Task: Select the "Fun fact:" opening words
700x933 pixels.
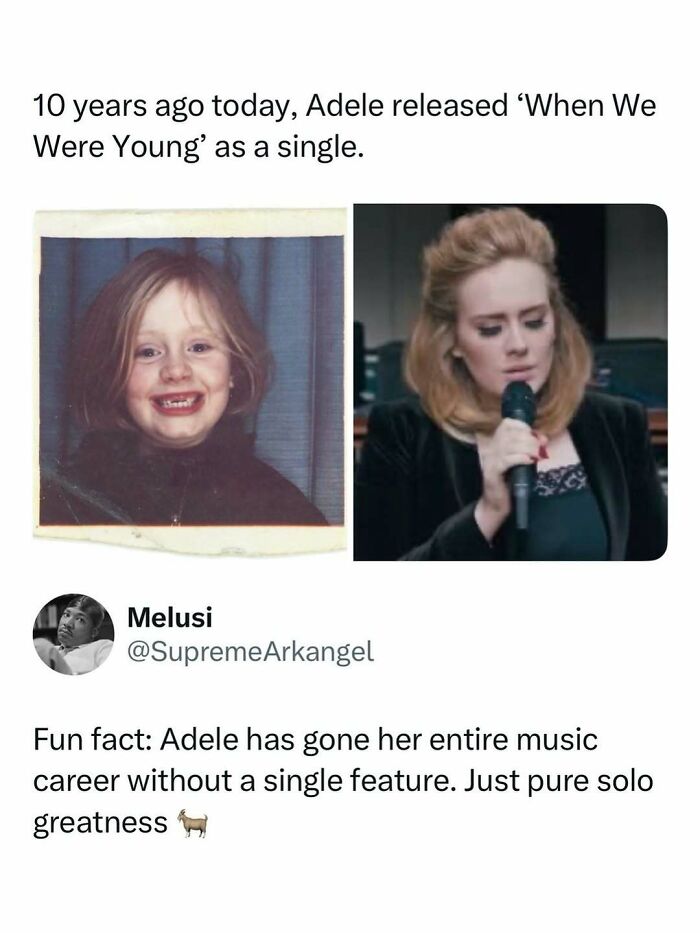Action: pos(91,745)
